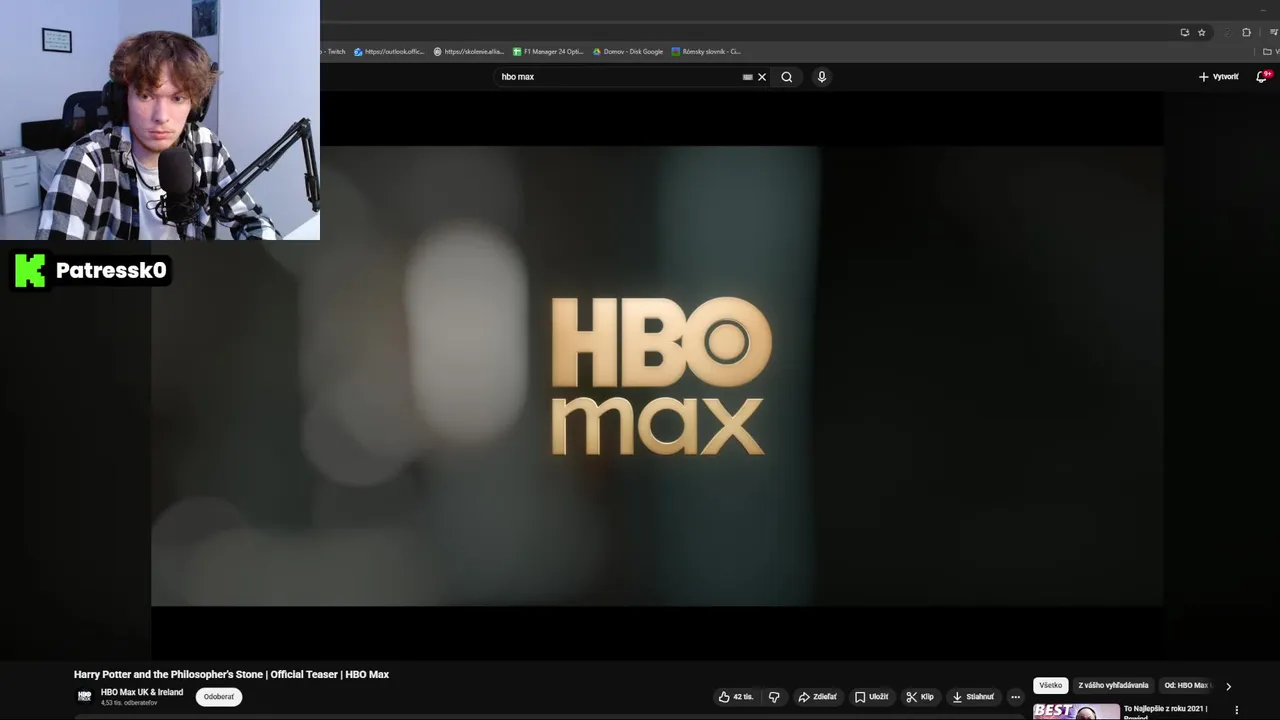
Task: Click the Kick logo on stream overlay
Action: click(30, 270)
